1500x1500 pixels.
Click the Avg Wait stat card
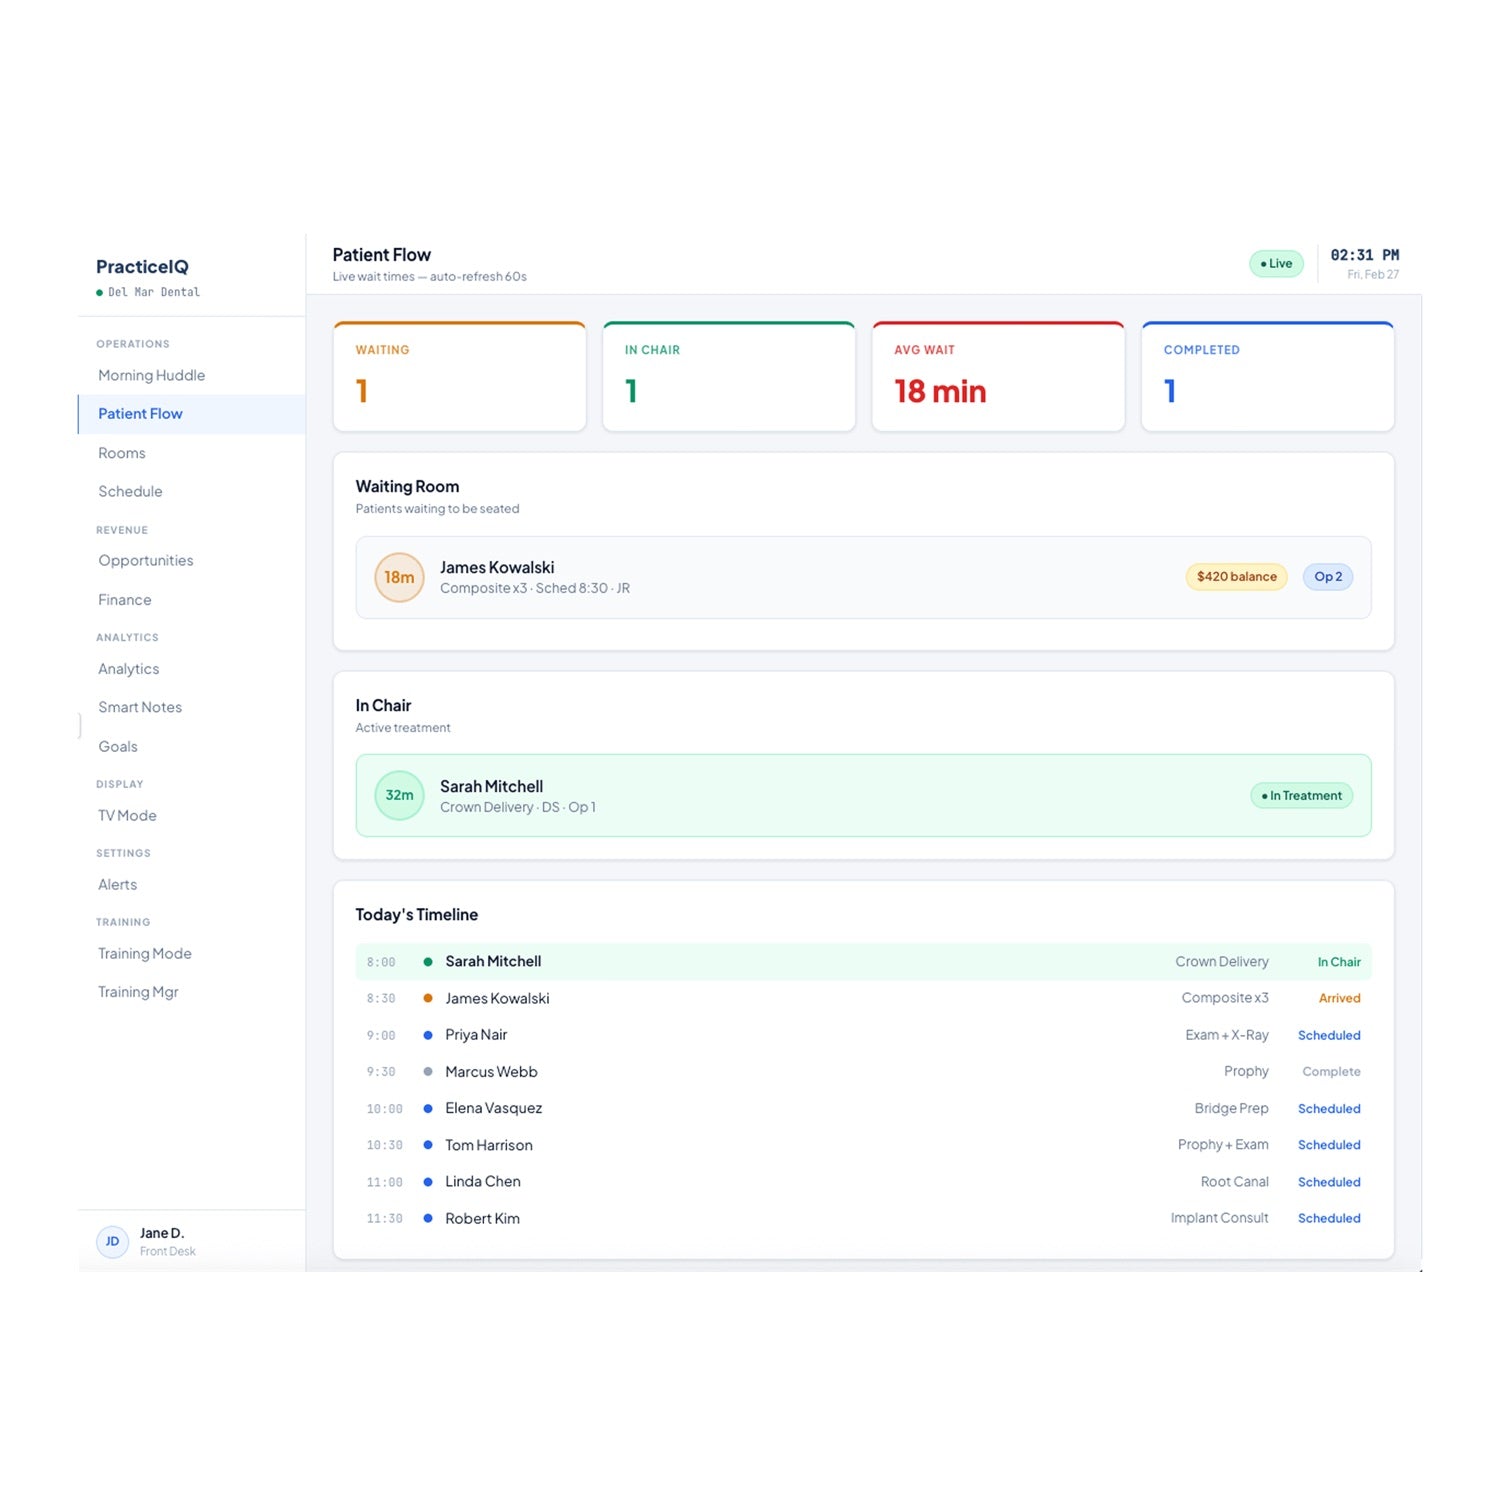click(998, 377)
